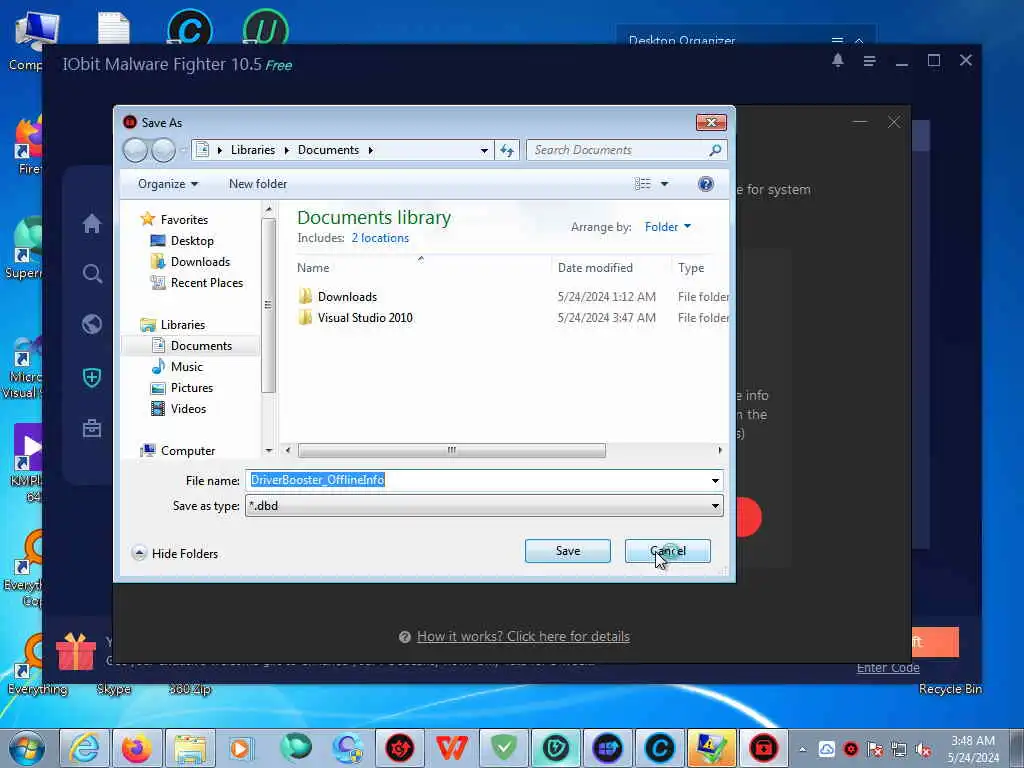Open the hamburger menu in IObit Malware Fighter
The image size is (1024, 768).
pyautogui.click(x=869, y=61)
